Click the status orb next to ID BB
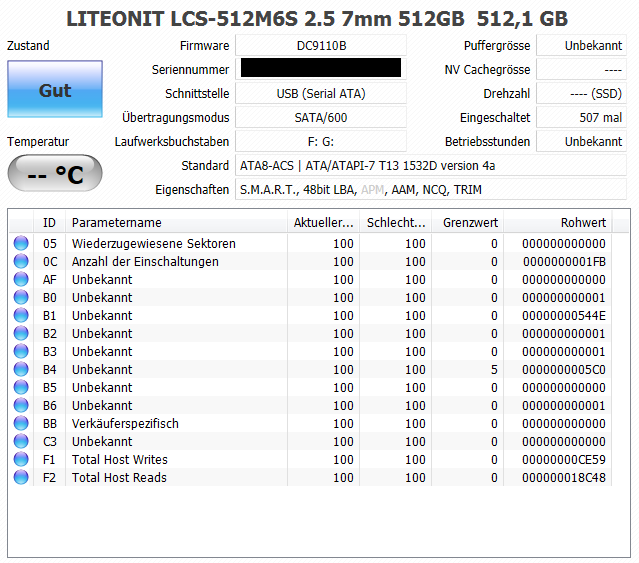Viewport: 639px width, 563px height. (21, 423)
